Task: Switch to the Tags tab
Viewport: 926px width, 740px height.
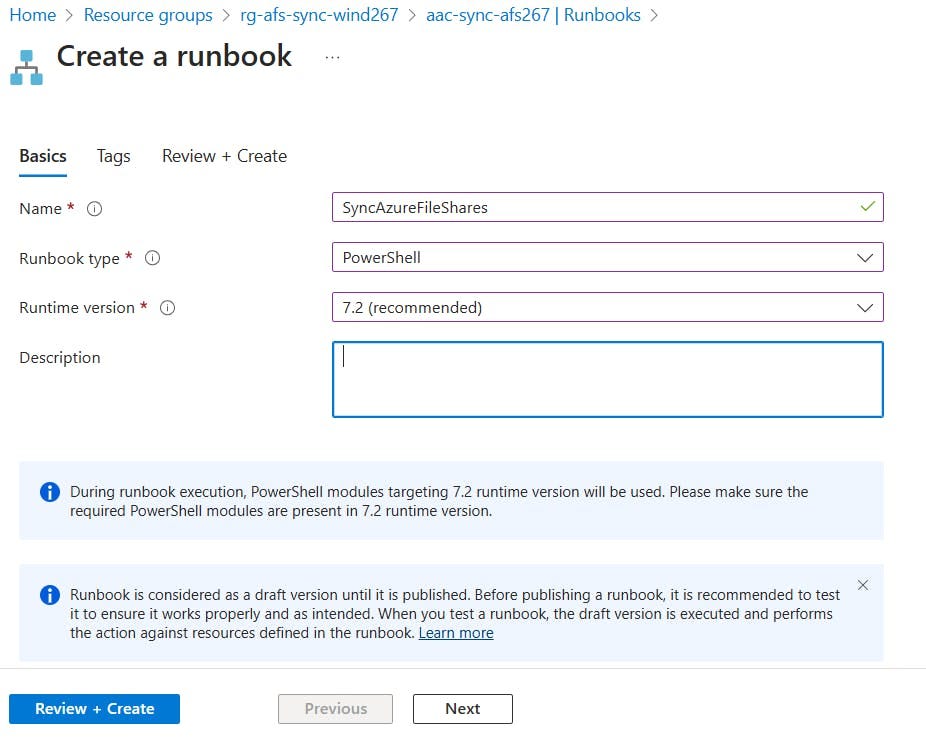Action: [113, 156]
